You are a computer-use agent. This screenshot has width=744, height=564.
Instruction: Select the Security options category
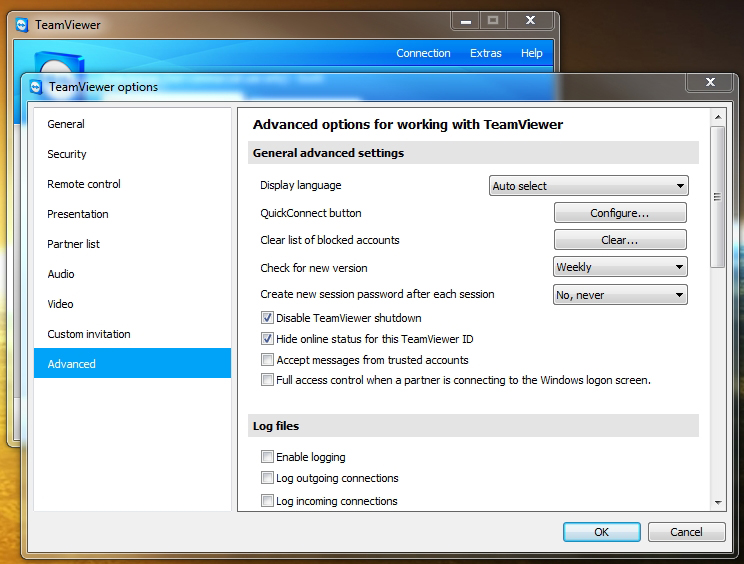tap(132, 154)
